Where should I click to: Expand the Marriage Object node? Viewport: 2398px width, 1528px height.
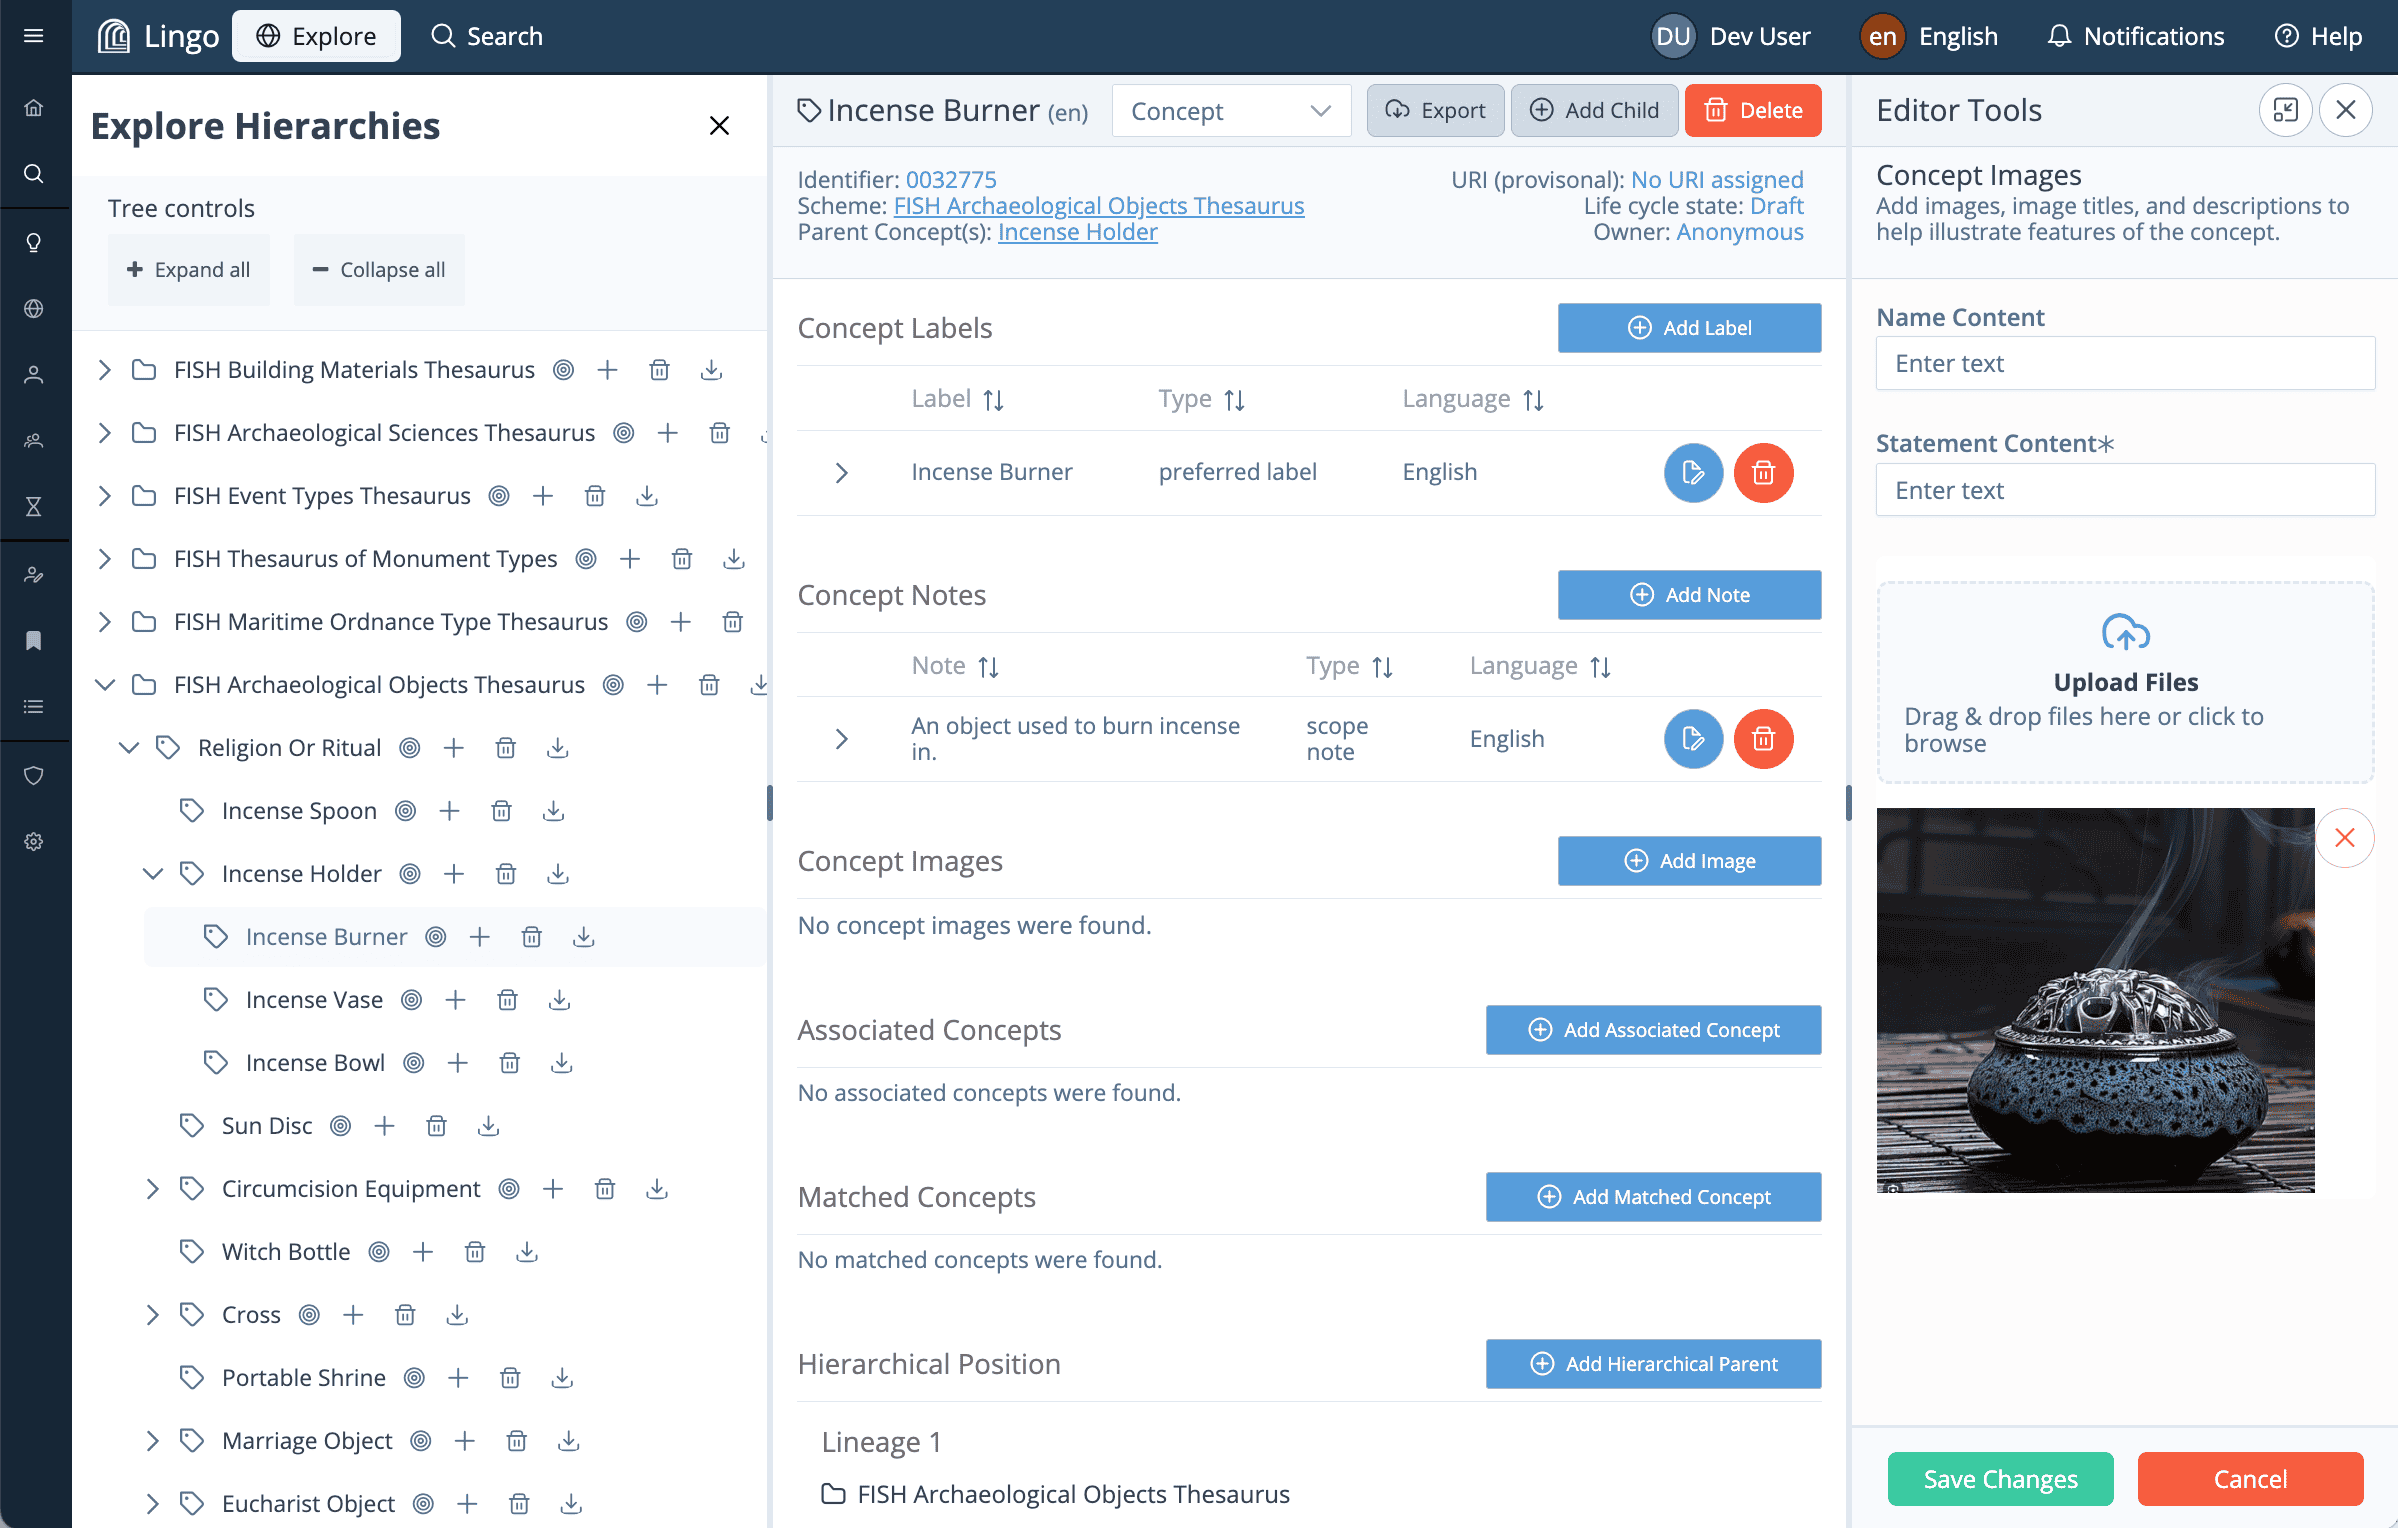click(x=152, y=1441)
